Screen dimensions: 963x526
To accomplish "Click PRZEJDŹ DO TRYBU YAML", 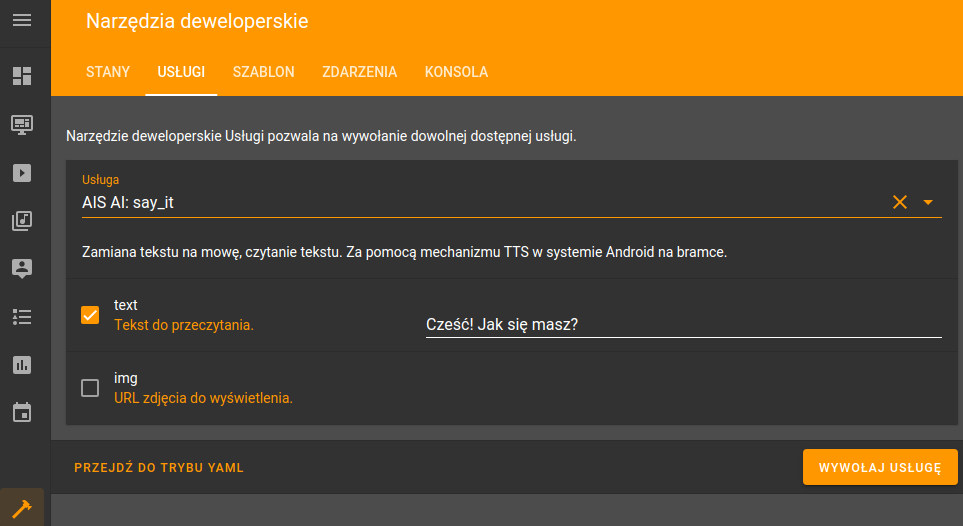I will click(159, 468).
